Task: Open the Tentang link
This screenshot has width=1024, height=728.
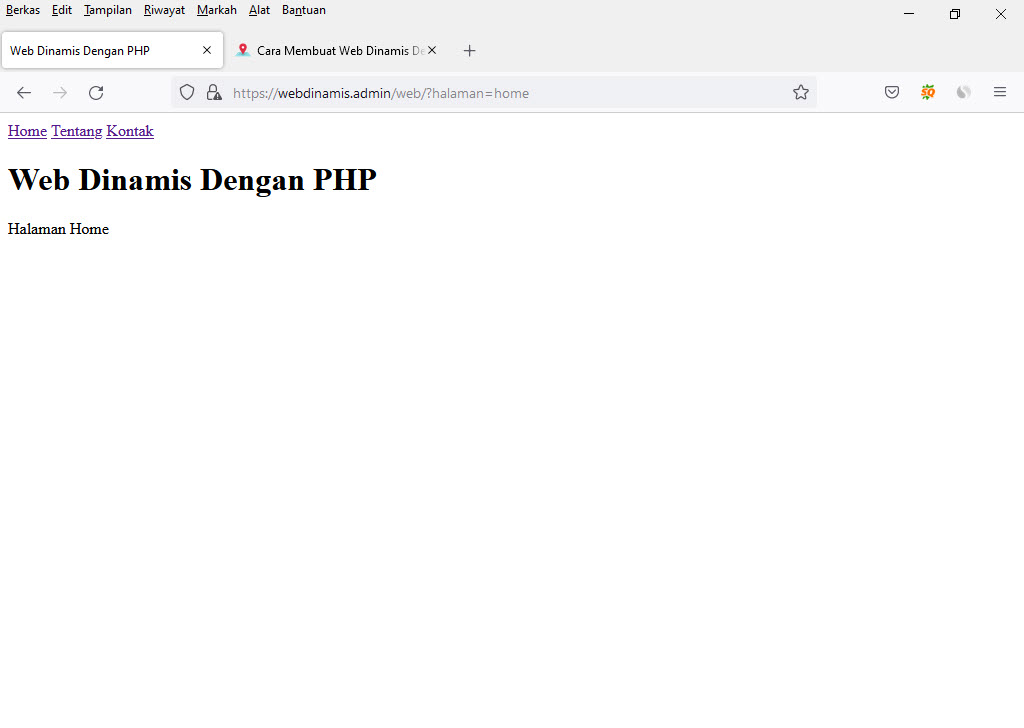Action: click(x=76, y=131)
